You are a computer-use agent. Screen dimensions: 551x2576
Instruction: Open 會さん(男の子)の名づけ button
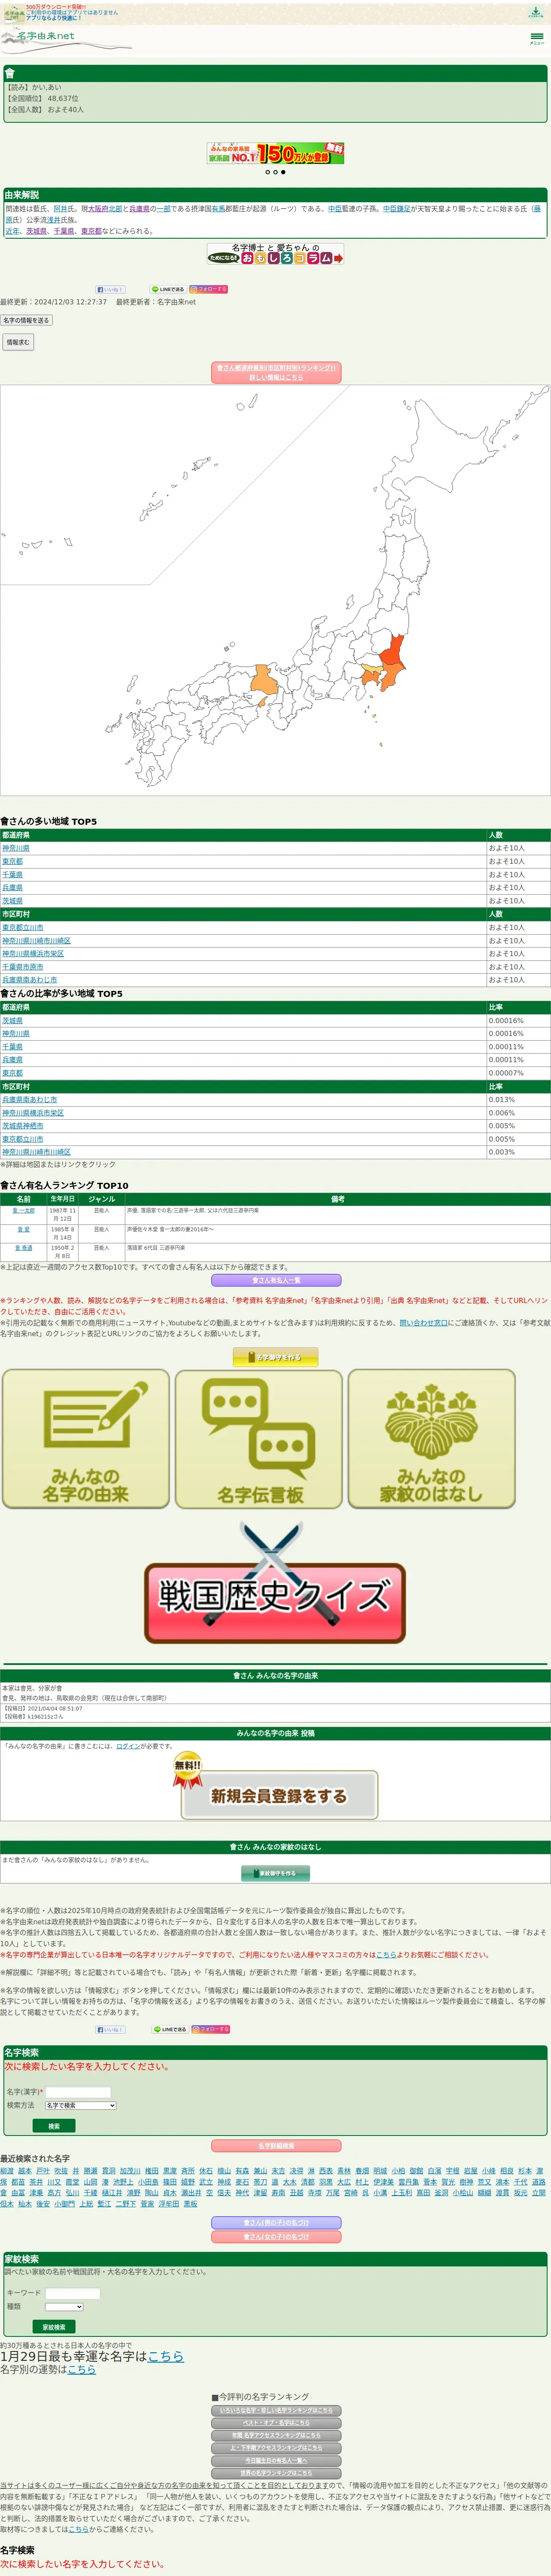pos(275,2223)
